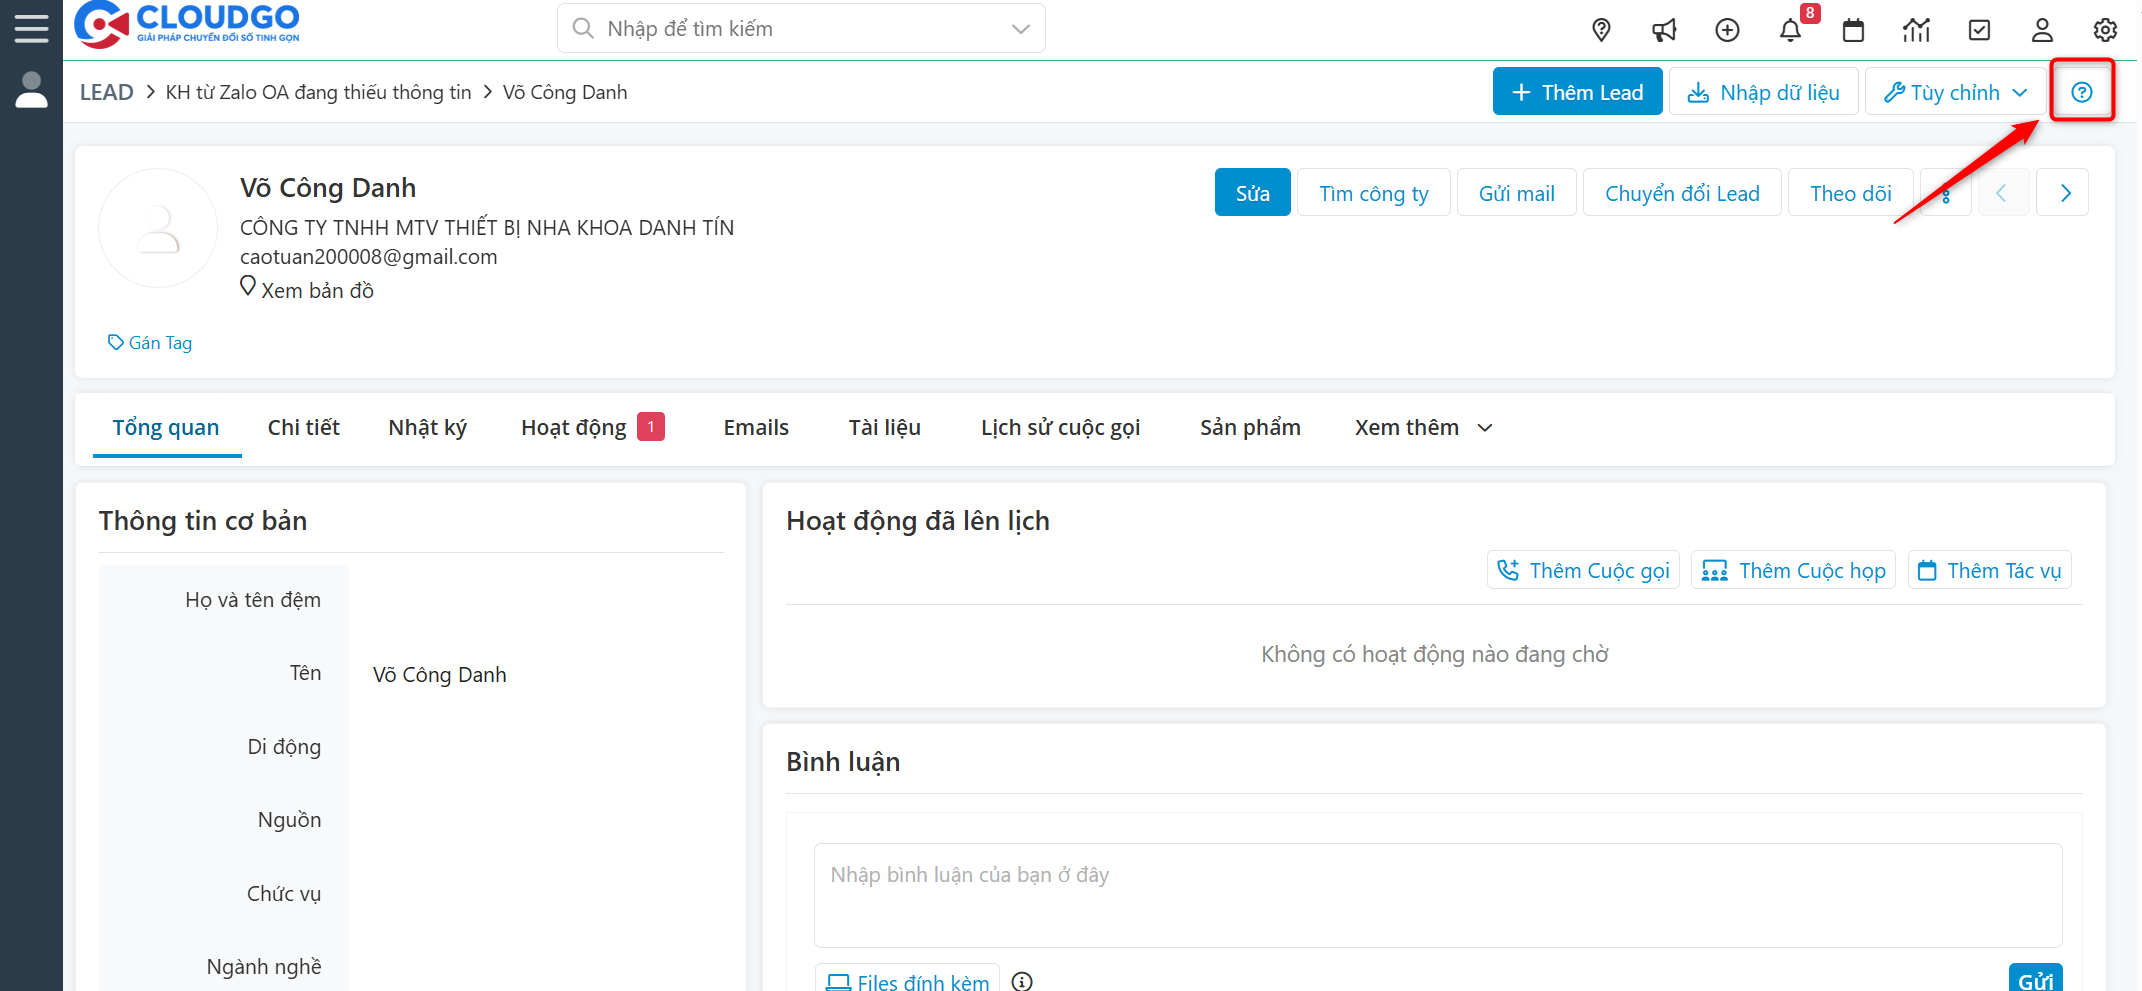Viewport: 2142px width, 991px height.
Task: Switch to the Chi tiết tab
Action: pos(303,428)
